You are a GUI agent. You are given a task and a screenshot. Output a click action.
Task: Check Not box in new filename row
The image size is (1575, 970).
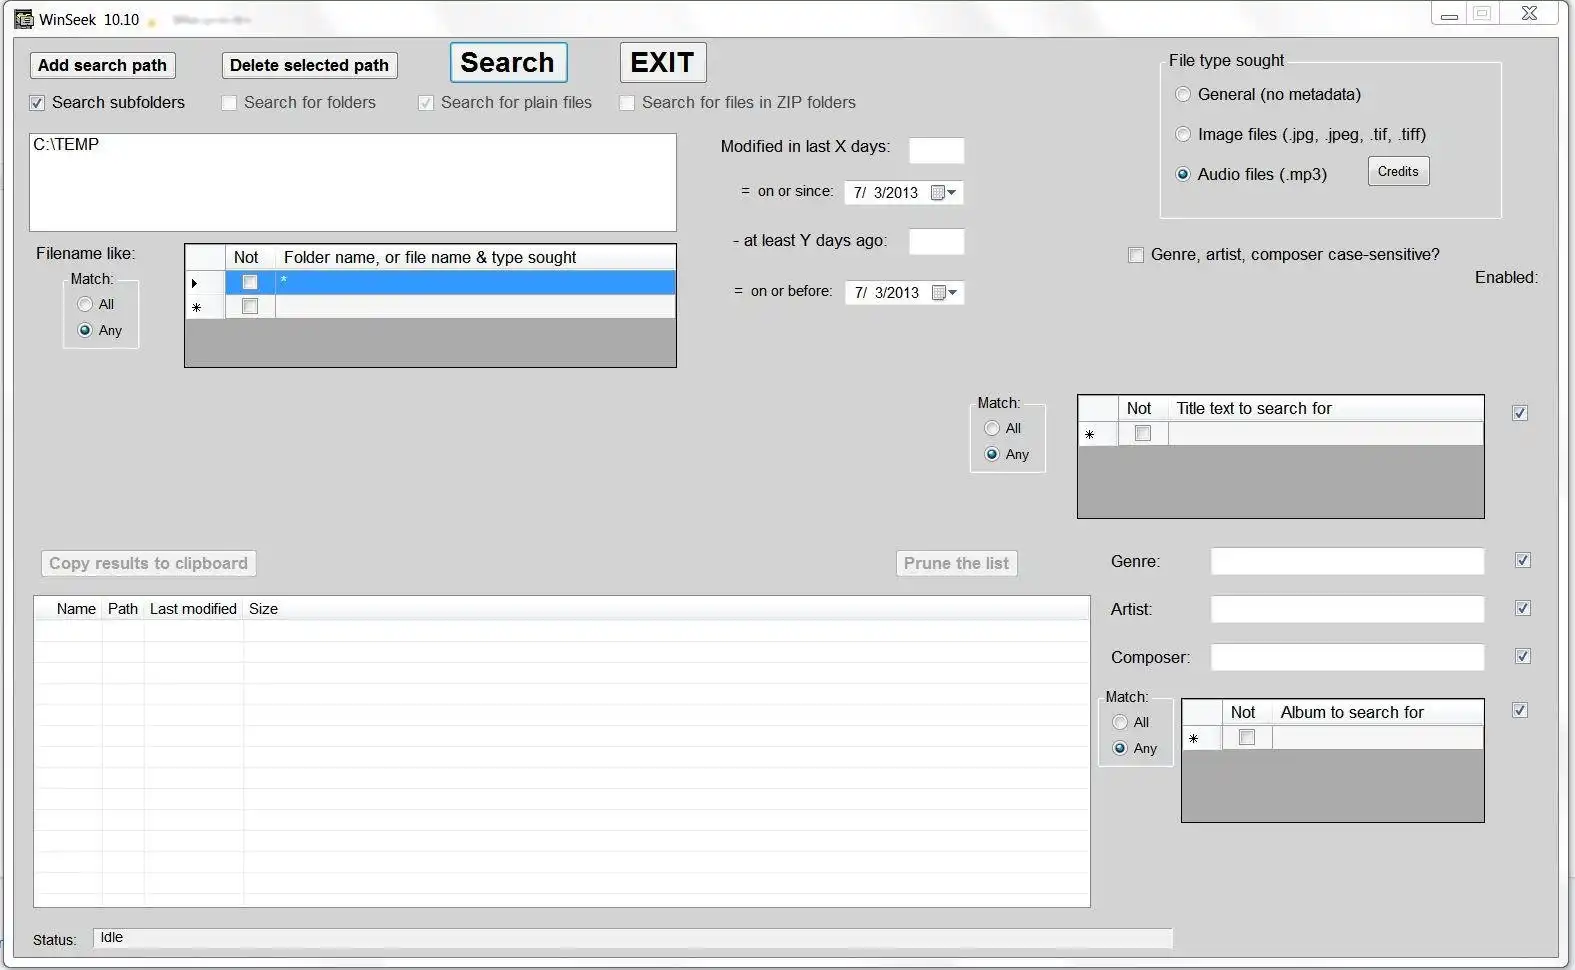point(250,306)
